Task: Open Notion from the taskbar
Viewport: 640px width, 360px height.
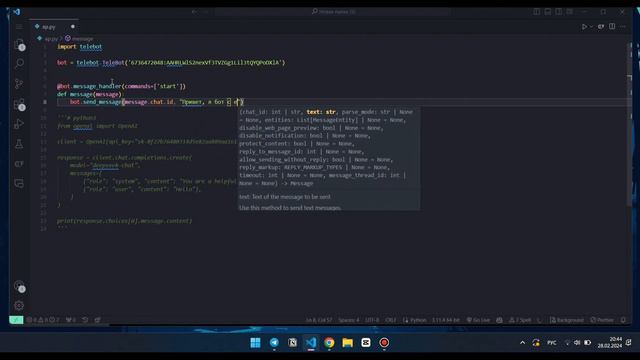Action: click(x=292, y=342)
